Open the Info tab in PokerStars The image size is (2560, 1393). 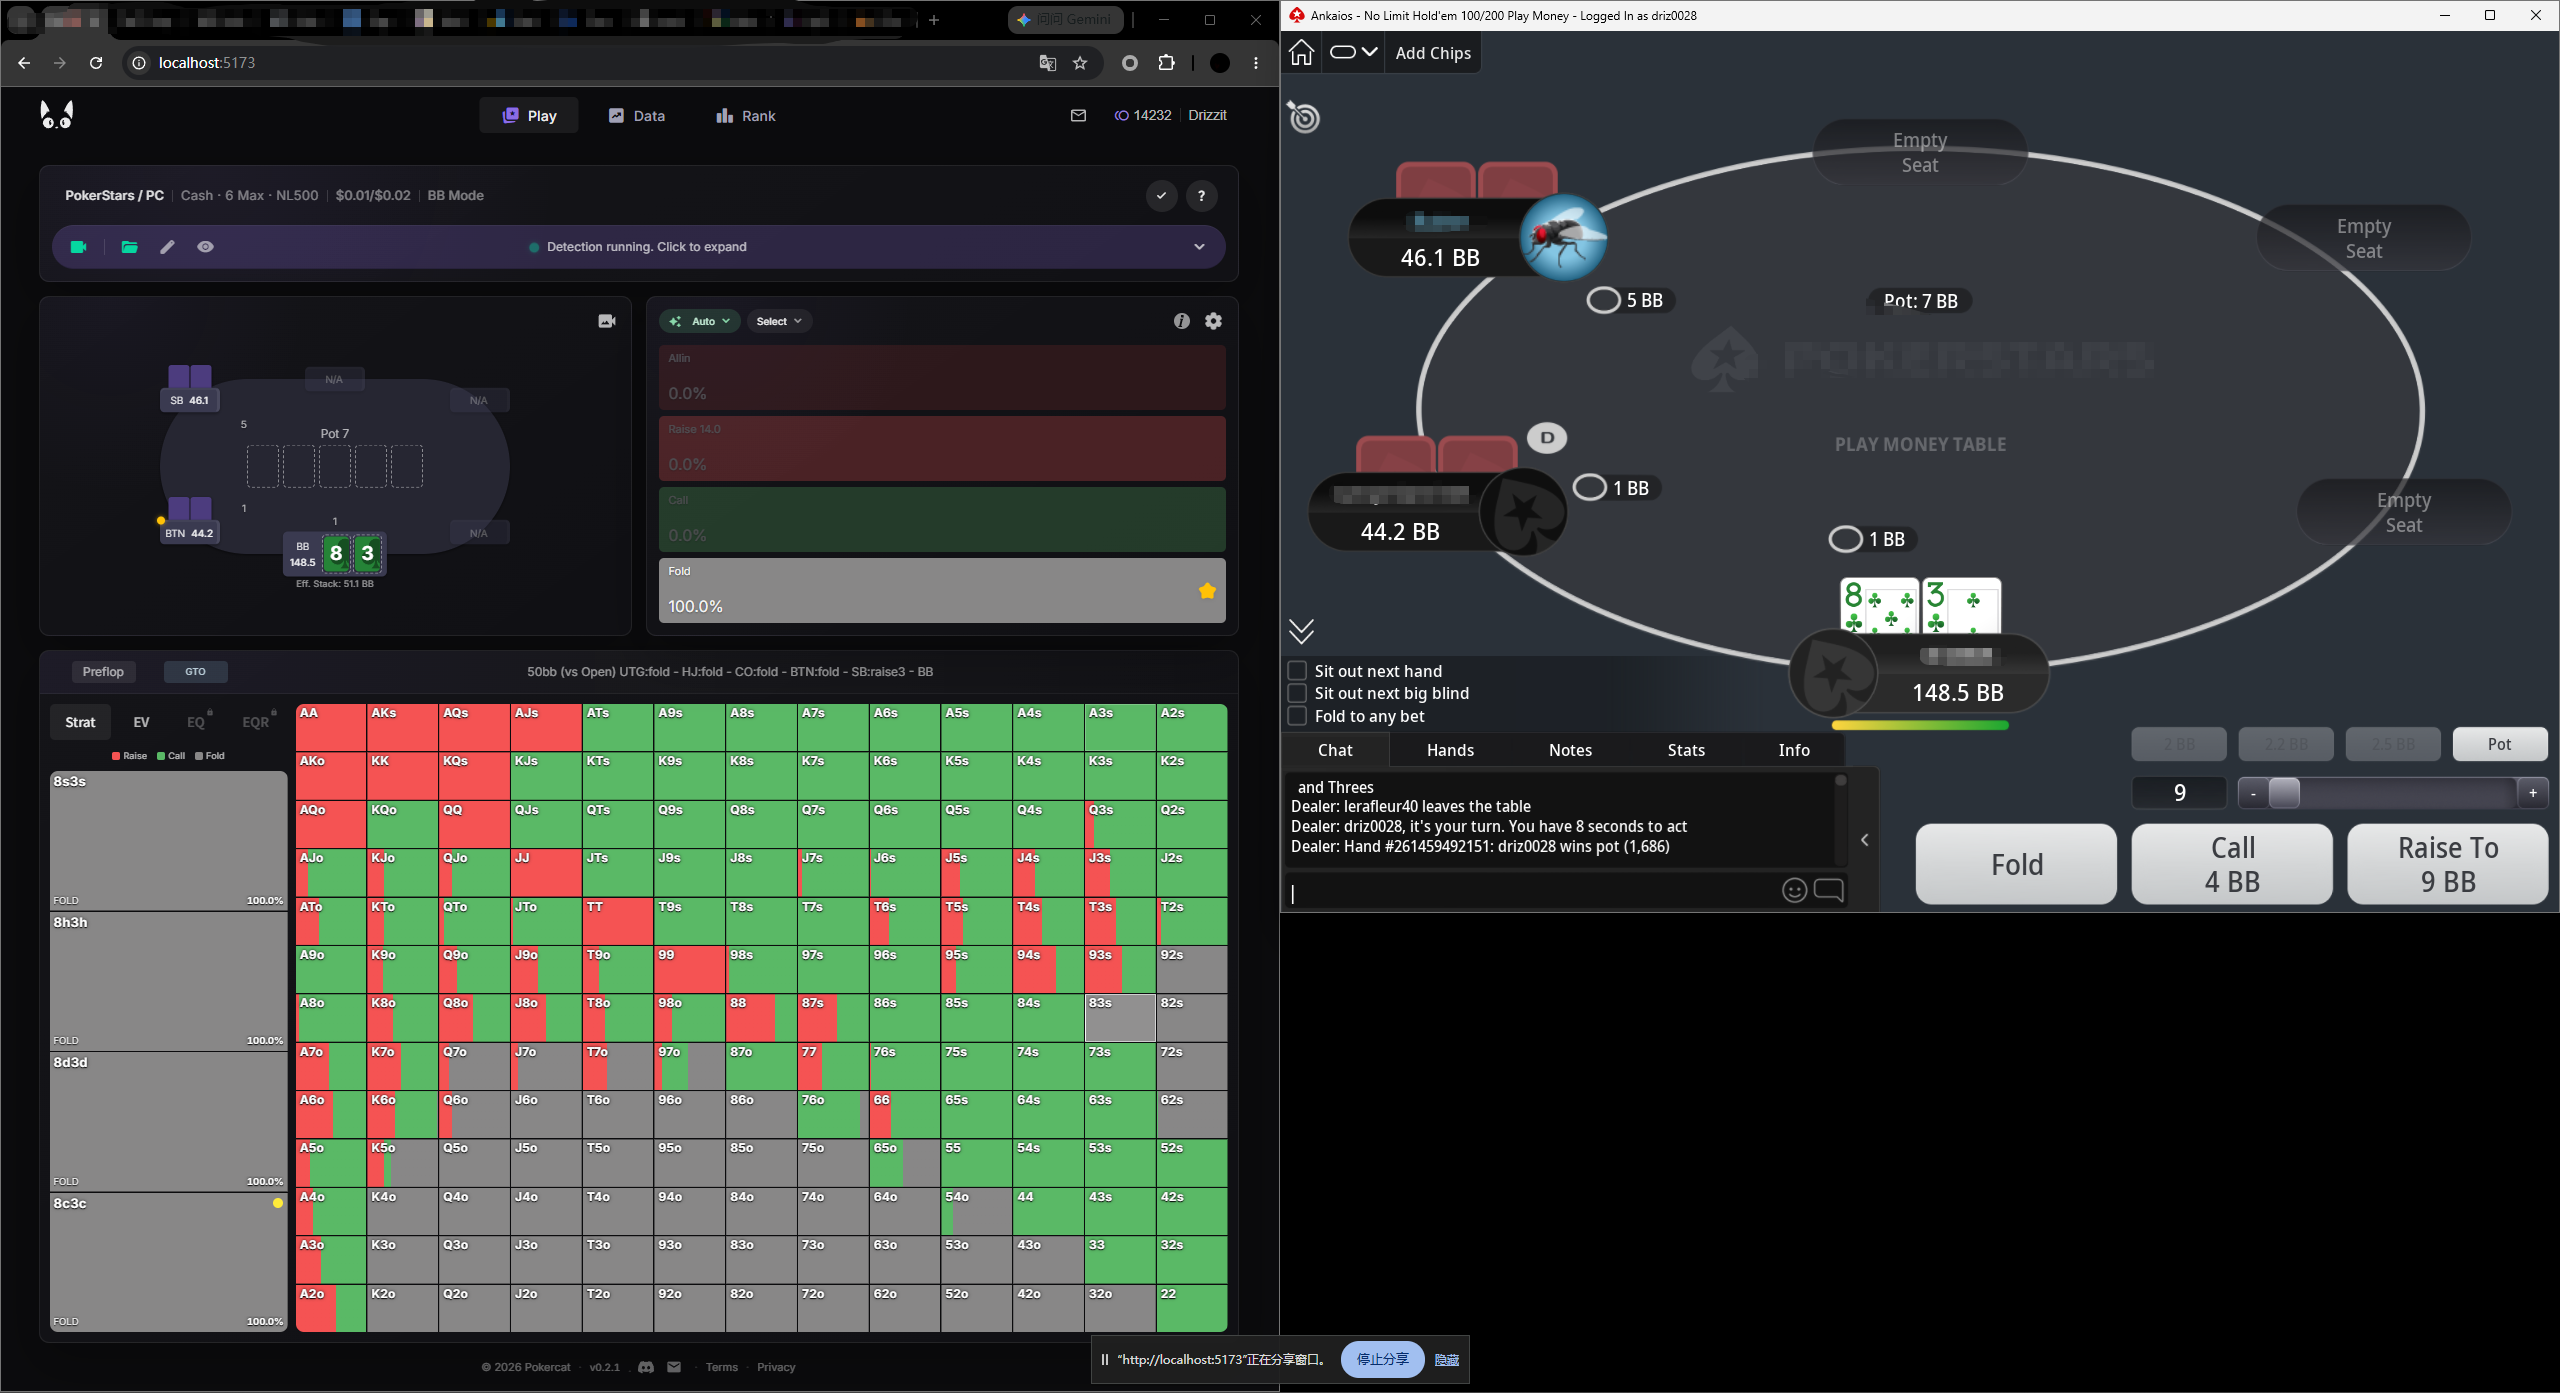pos(1794,750)
